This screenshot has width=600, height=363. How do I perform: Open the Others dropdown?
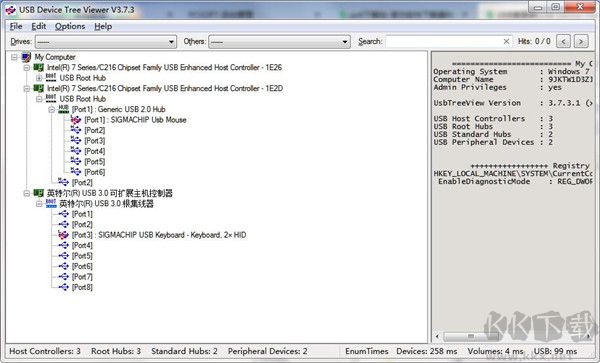coord(345,42)
